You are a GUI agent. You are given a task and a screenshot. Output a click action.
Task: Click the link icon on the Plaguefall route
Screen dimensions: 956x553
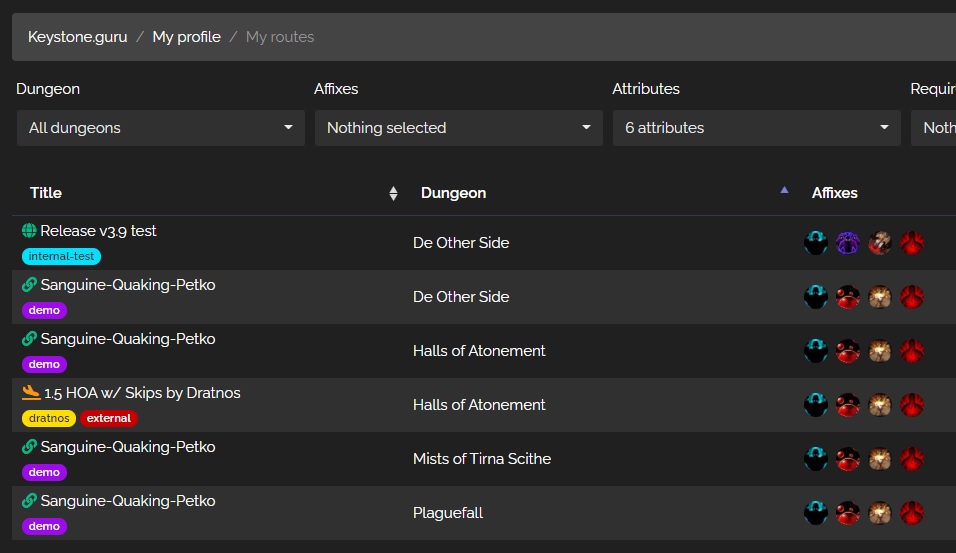click(x=29, y=501)
